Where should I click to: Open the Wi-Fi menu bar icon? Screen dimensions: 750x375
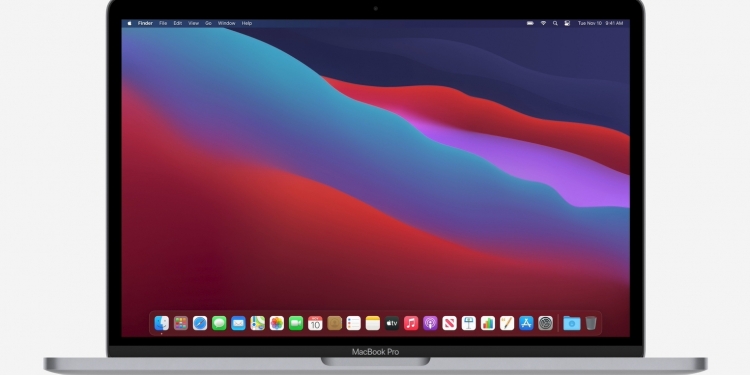click(x=543, y=23)
